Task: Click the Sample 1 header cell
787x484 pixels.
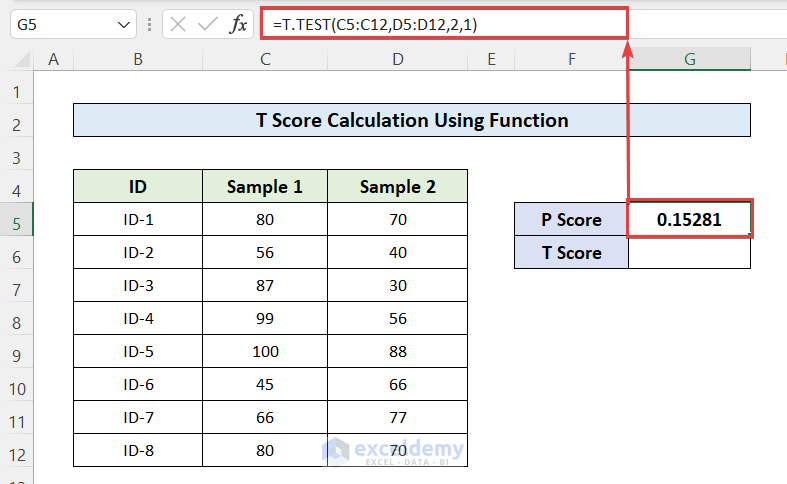Action: click(264, 186)
